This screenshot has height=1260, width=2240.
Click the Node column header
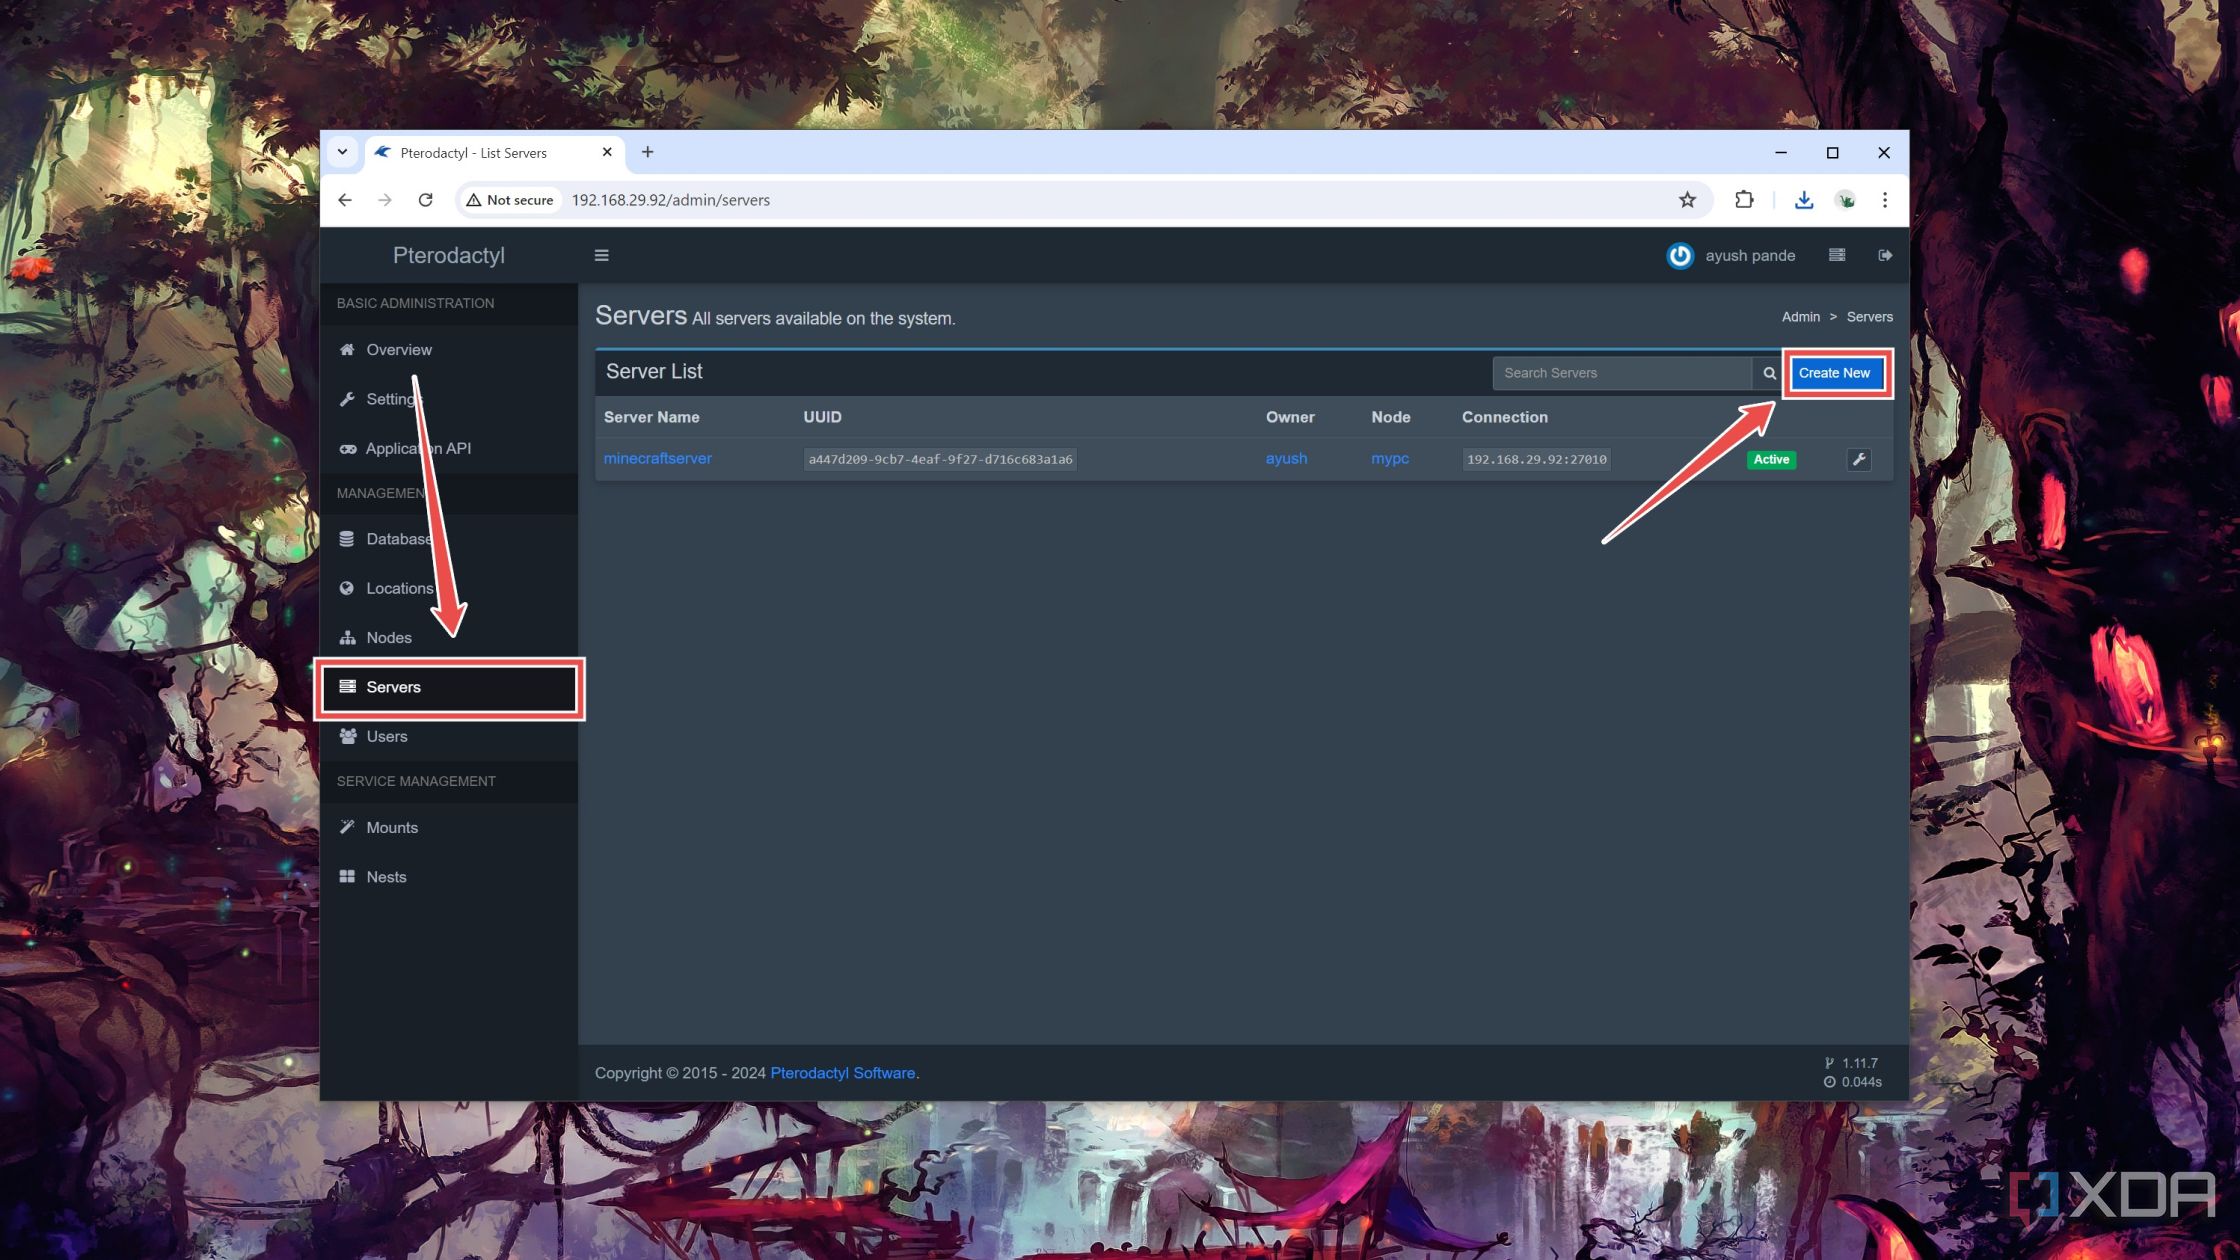pos(1390,417)
